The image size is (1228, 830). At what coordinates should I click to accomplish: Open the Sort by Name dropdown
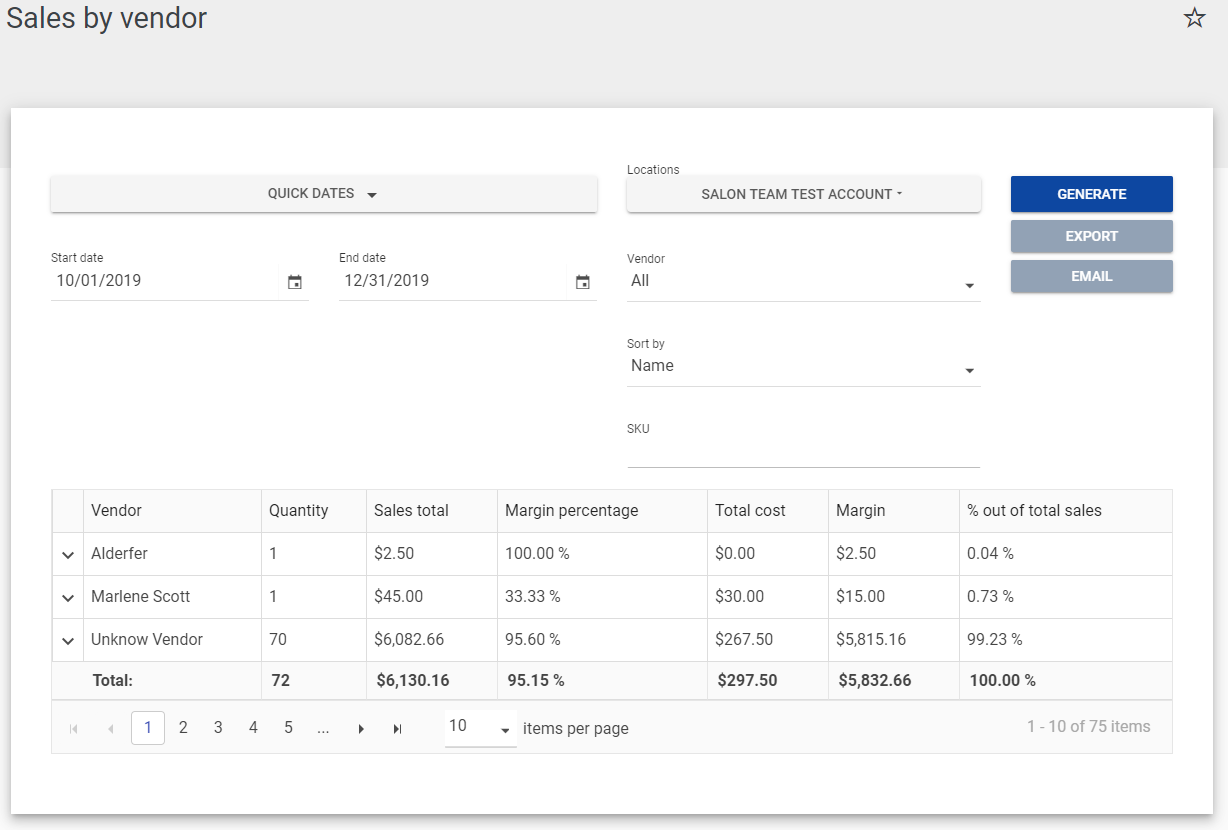point(803,367)
